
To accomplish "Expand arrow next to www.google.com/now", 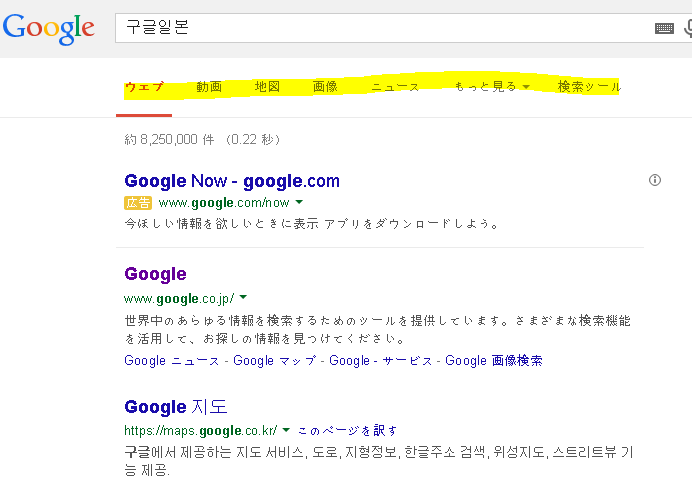I will [x=299, y=202].
